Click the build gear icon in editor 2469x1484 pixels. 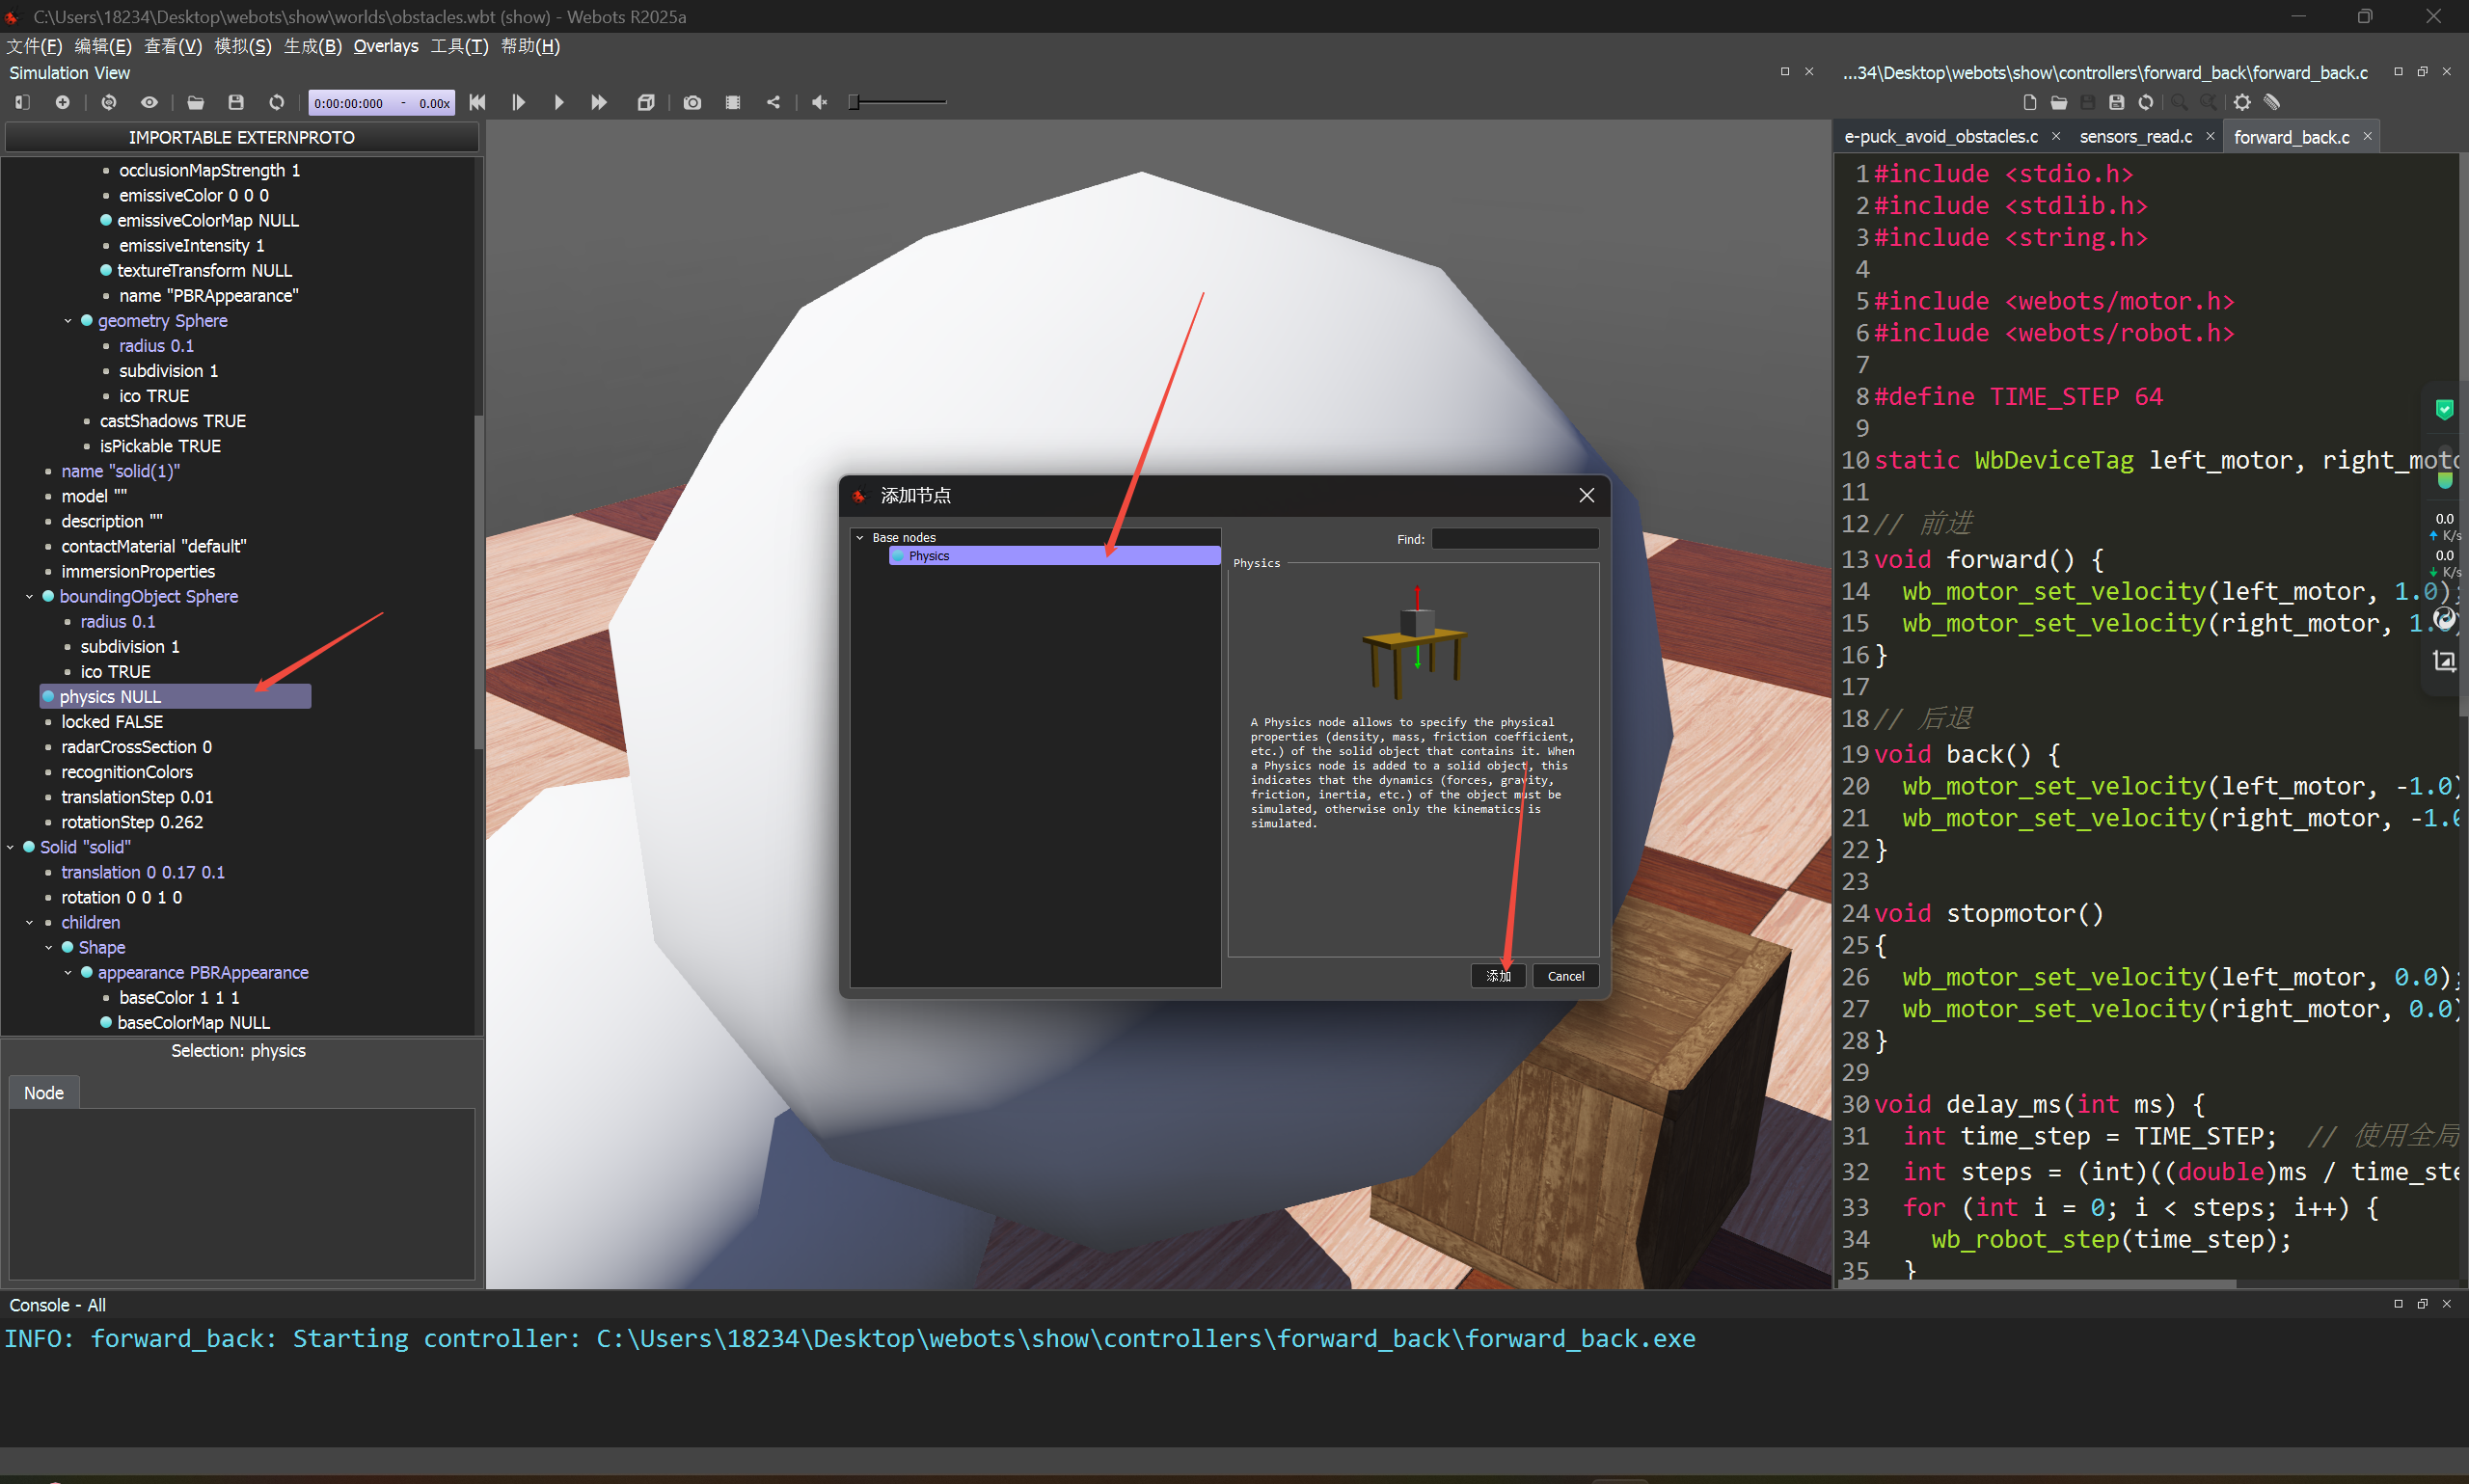click(2242, 102)
